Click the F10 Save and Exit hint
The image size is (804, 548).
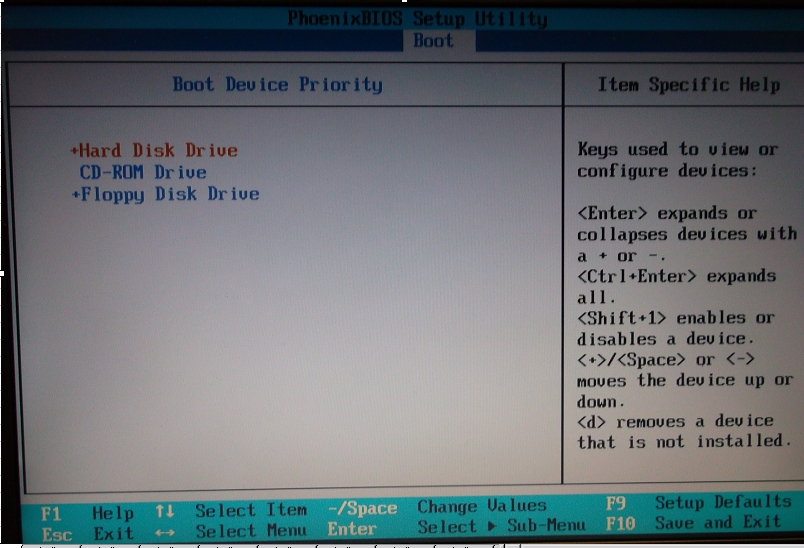(x=693, y=523)
